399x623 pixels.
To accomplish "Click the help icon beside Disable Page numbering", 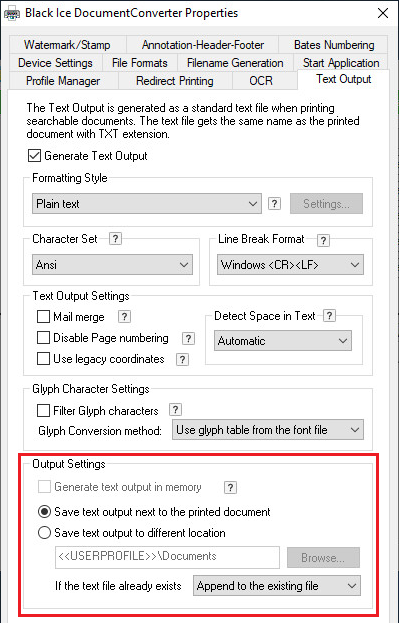I will pos(188,338).
